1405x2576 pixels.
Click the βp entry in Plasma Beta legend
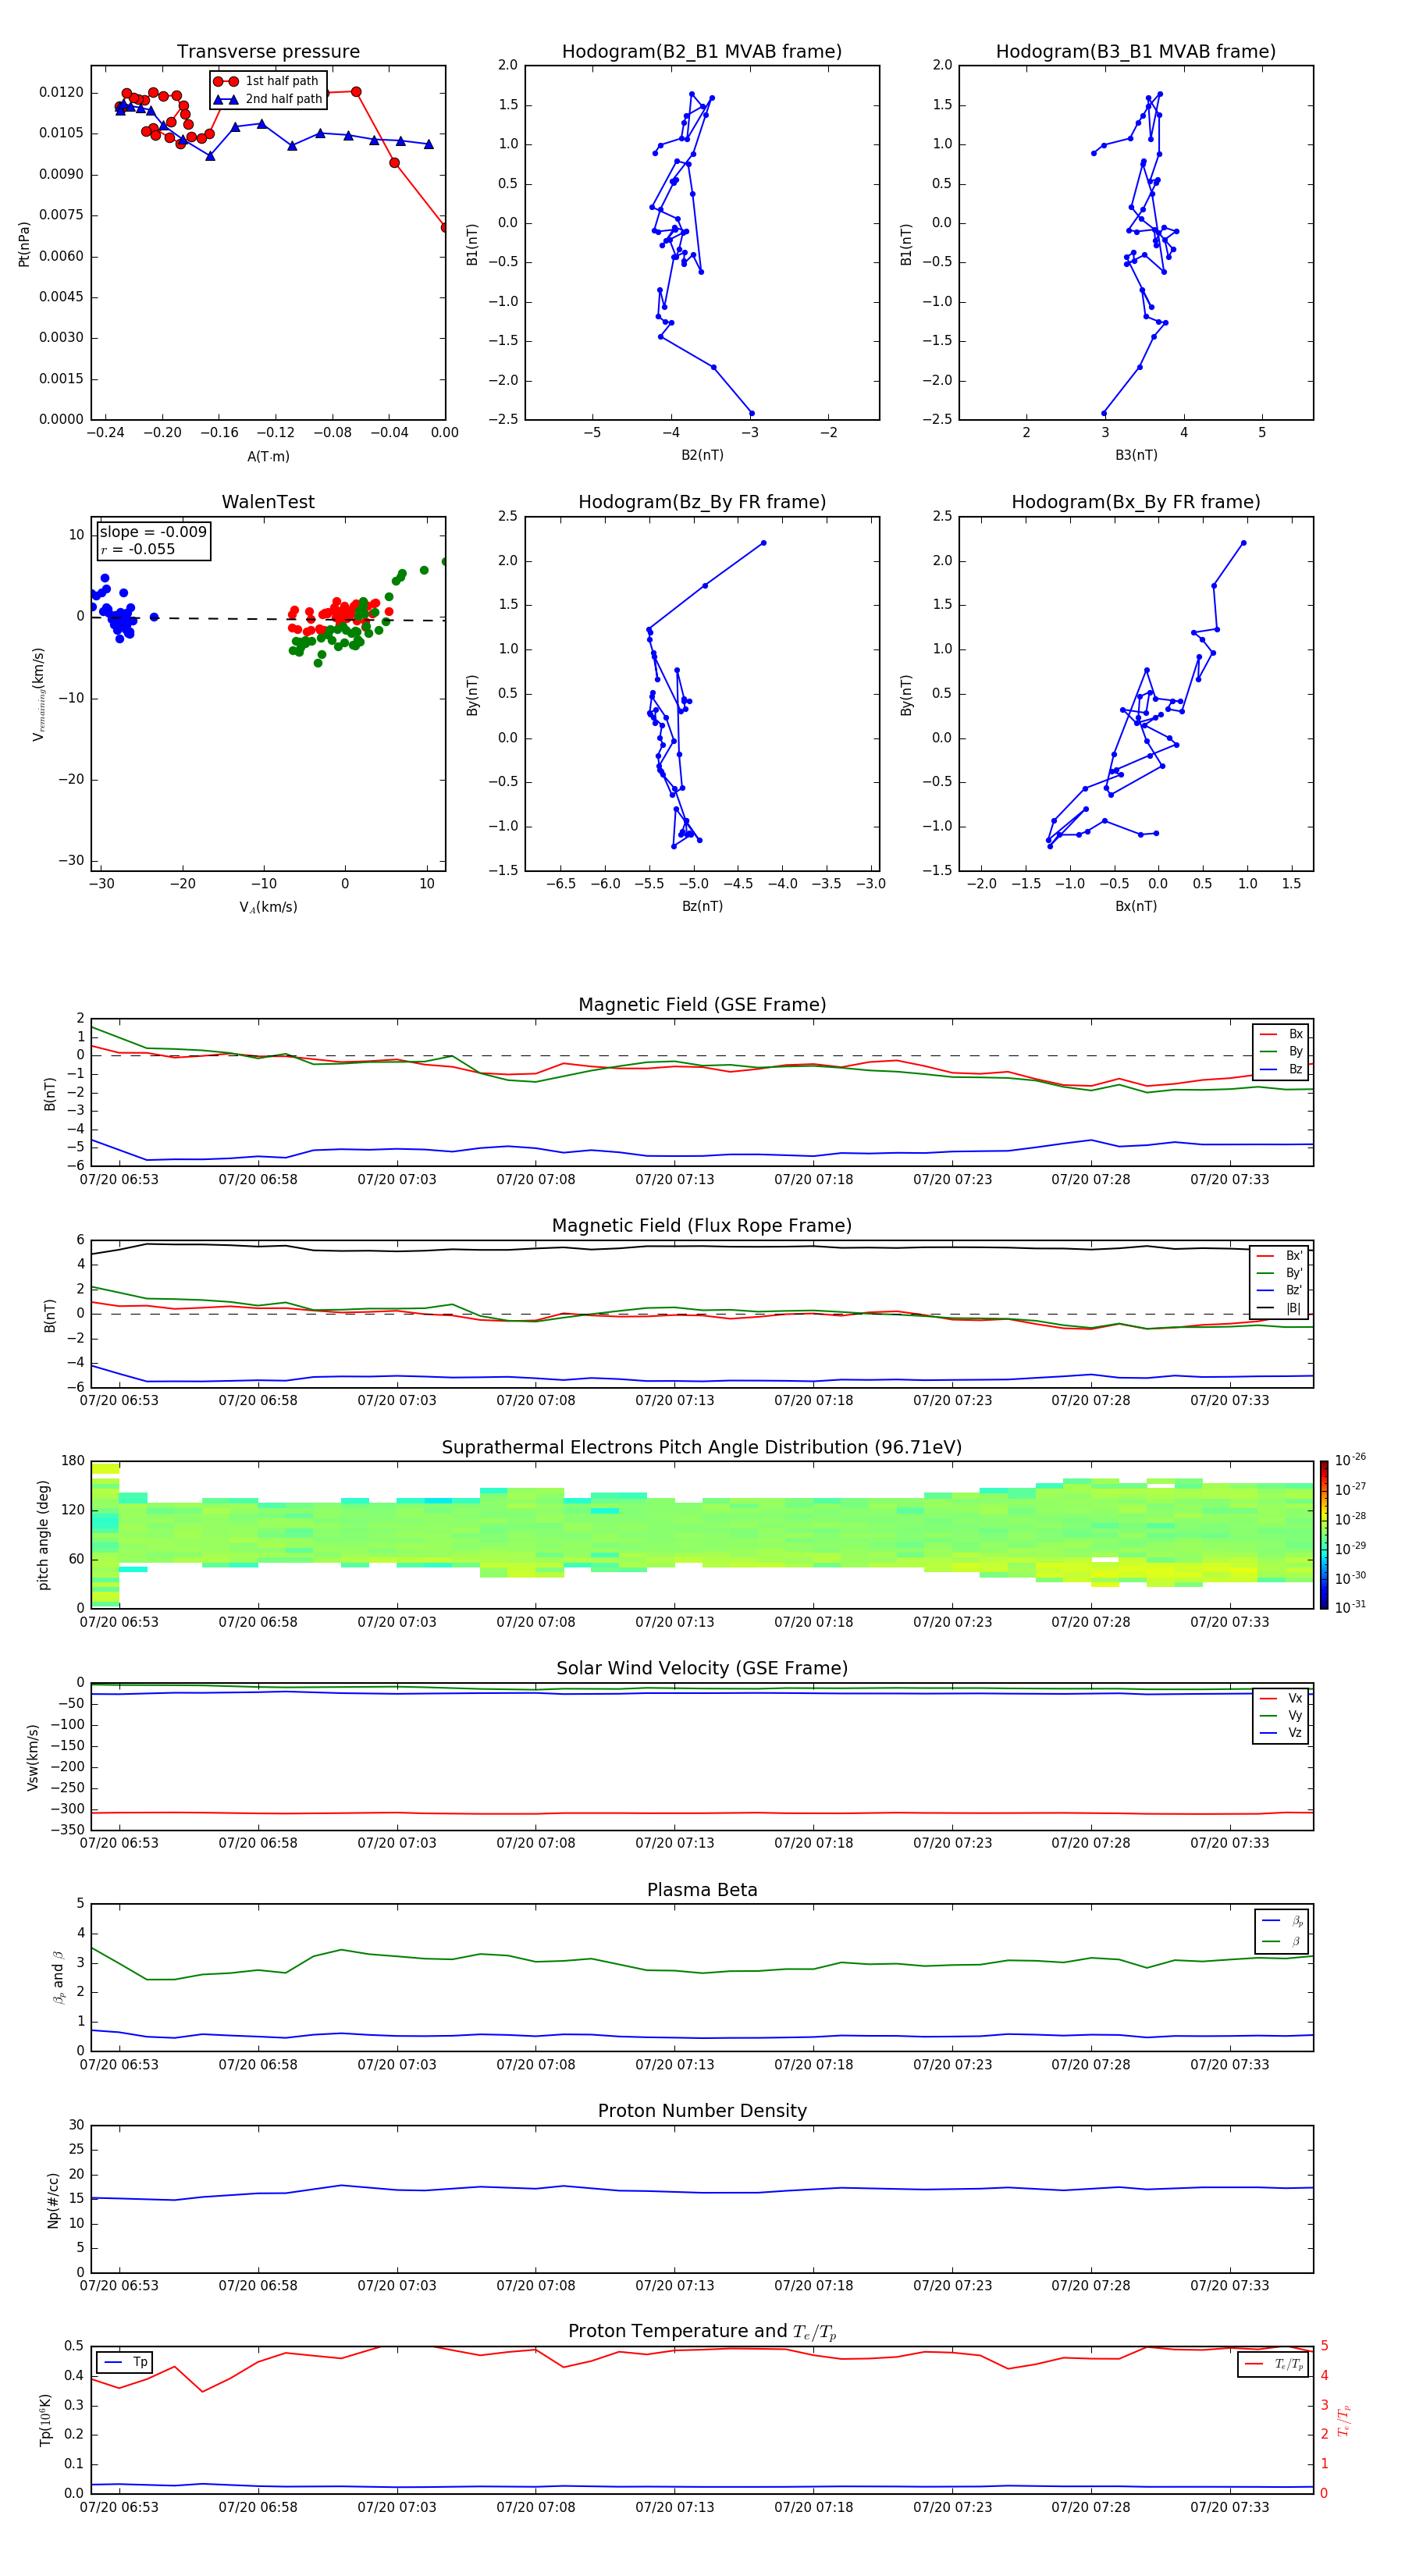click(1282, 1921)
